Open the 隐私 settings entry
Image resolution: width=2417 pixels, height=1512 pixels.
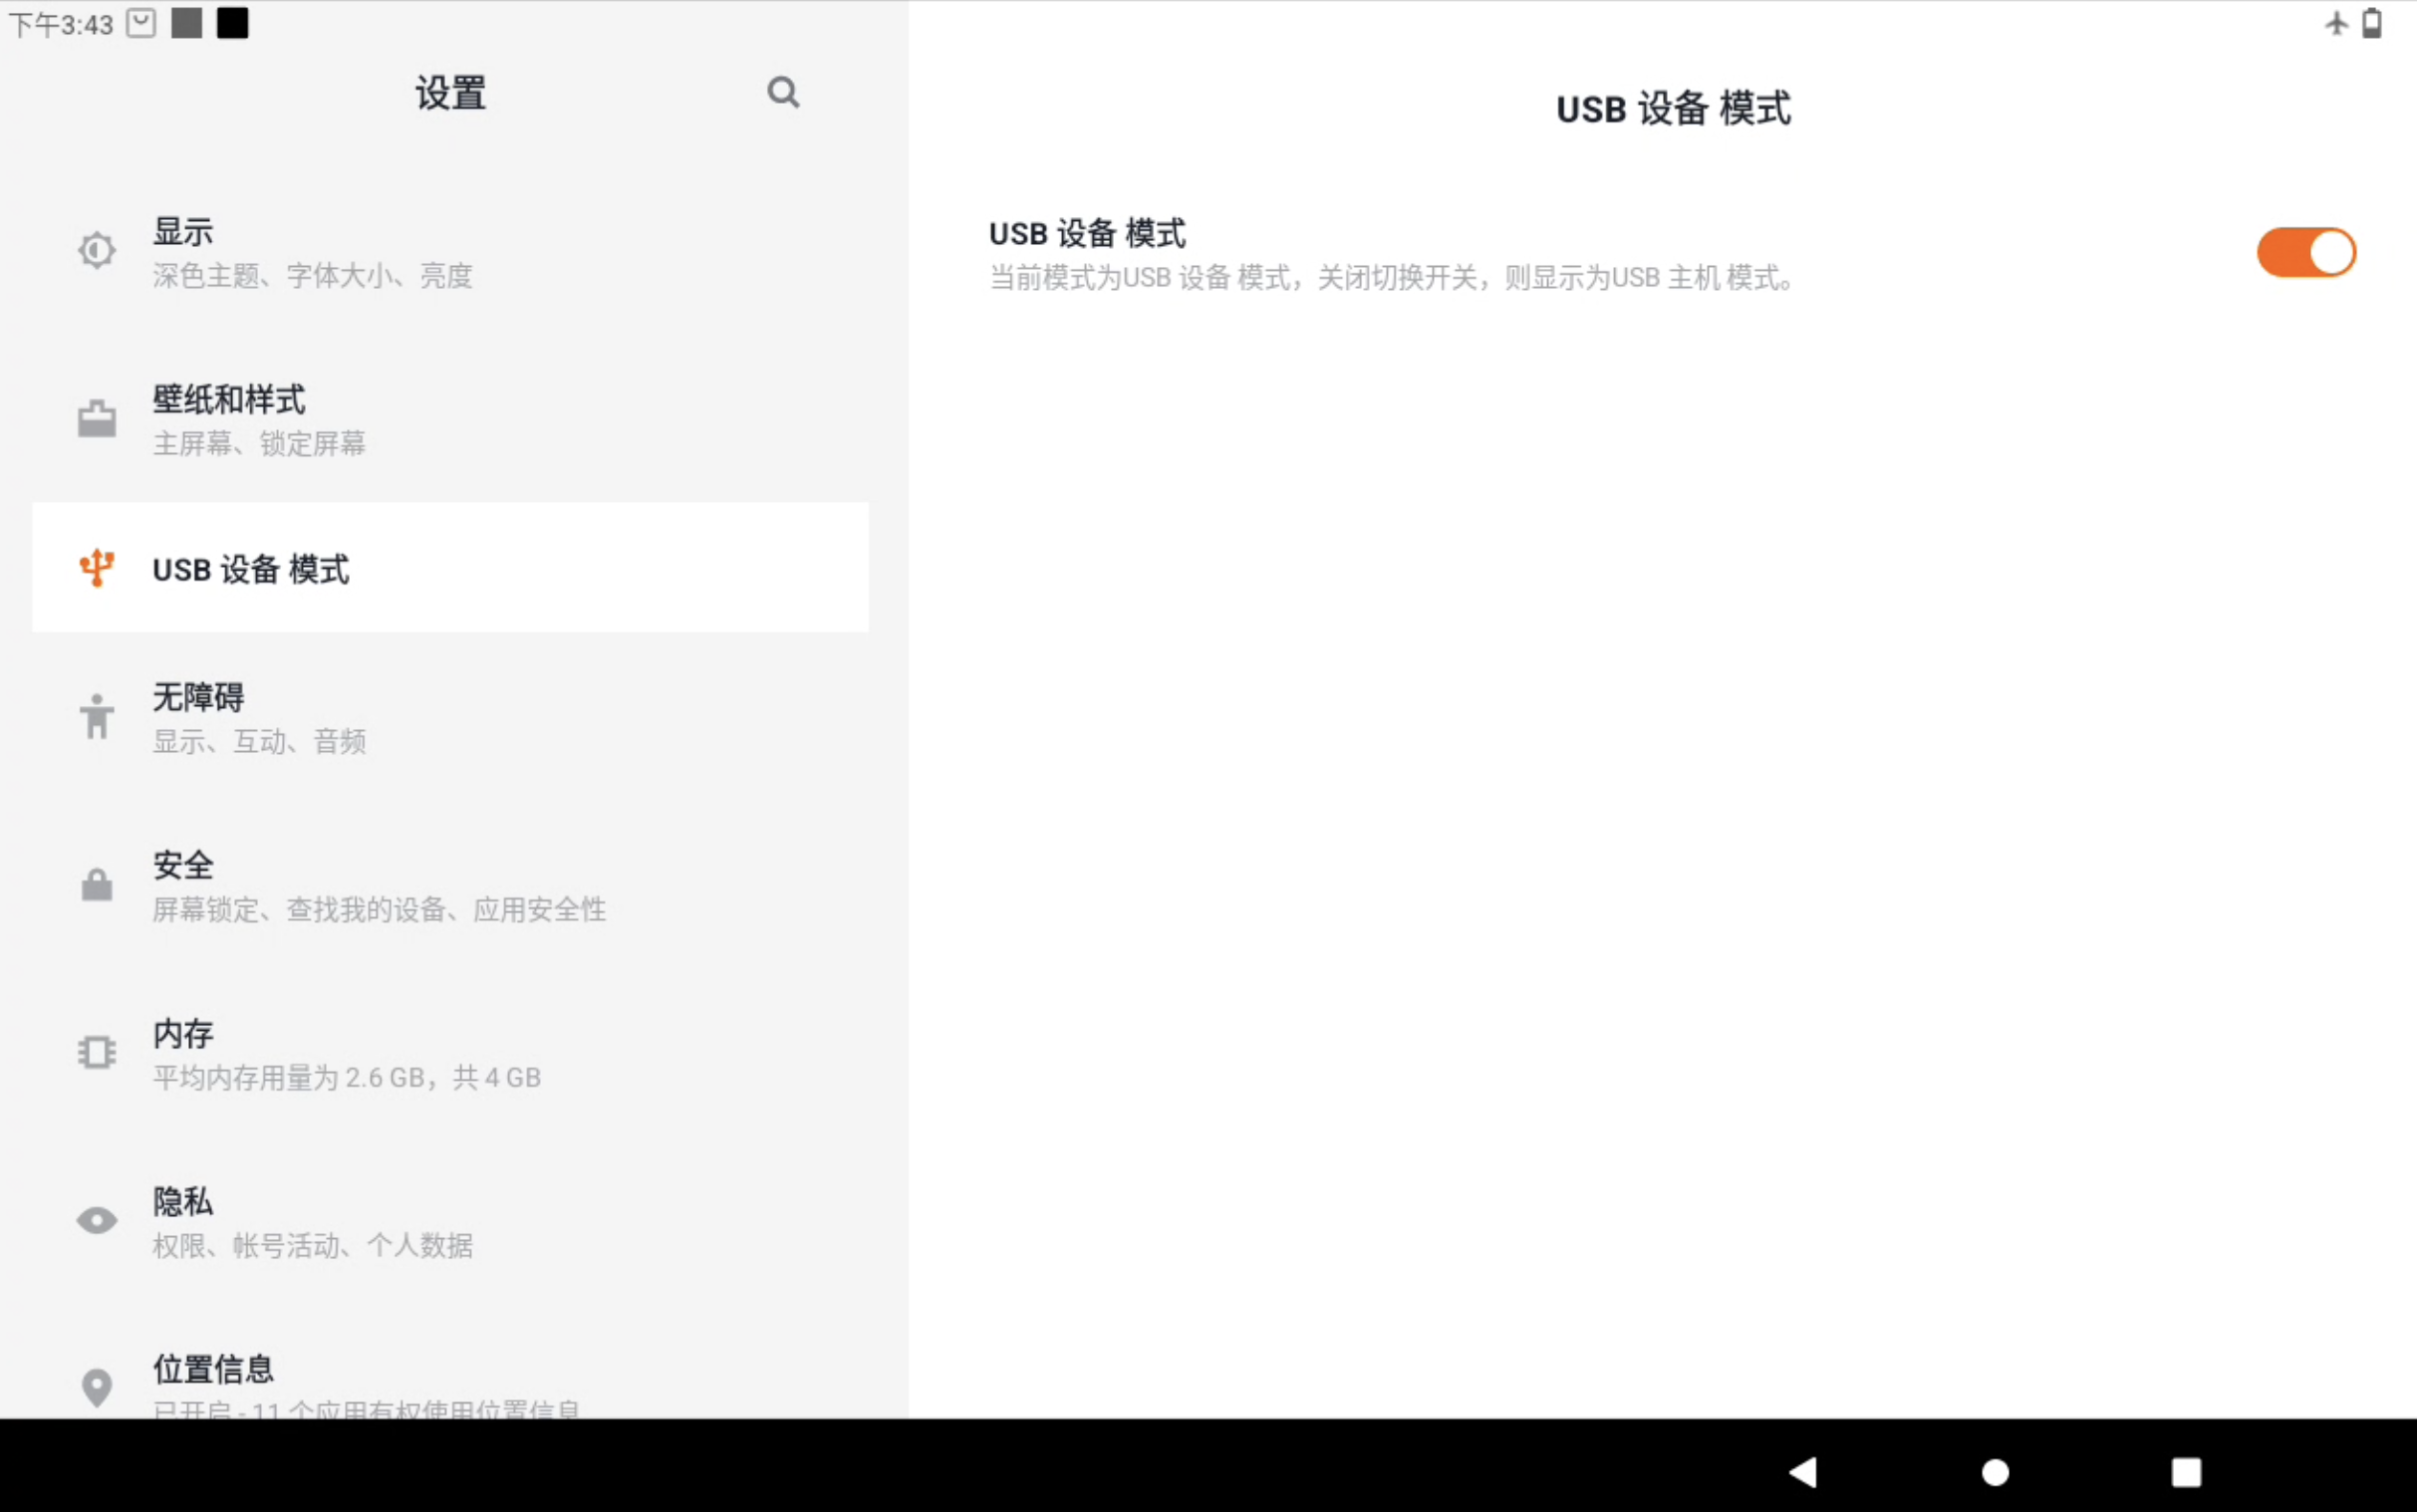(x=450, y=1221)
